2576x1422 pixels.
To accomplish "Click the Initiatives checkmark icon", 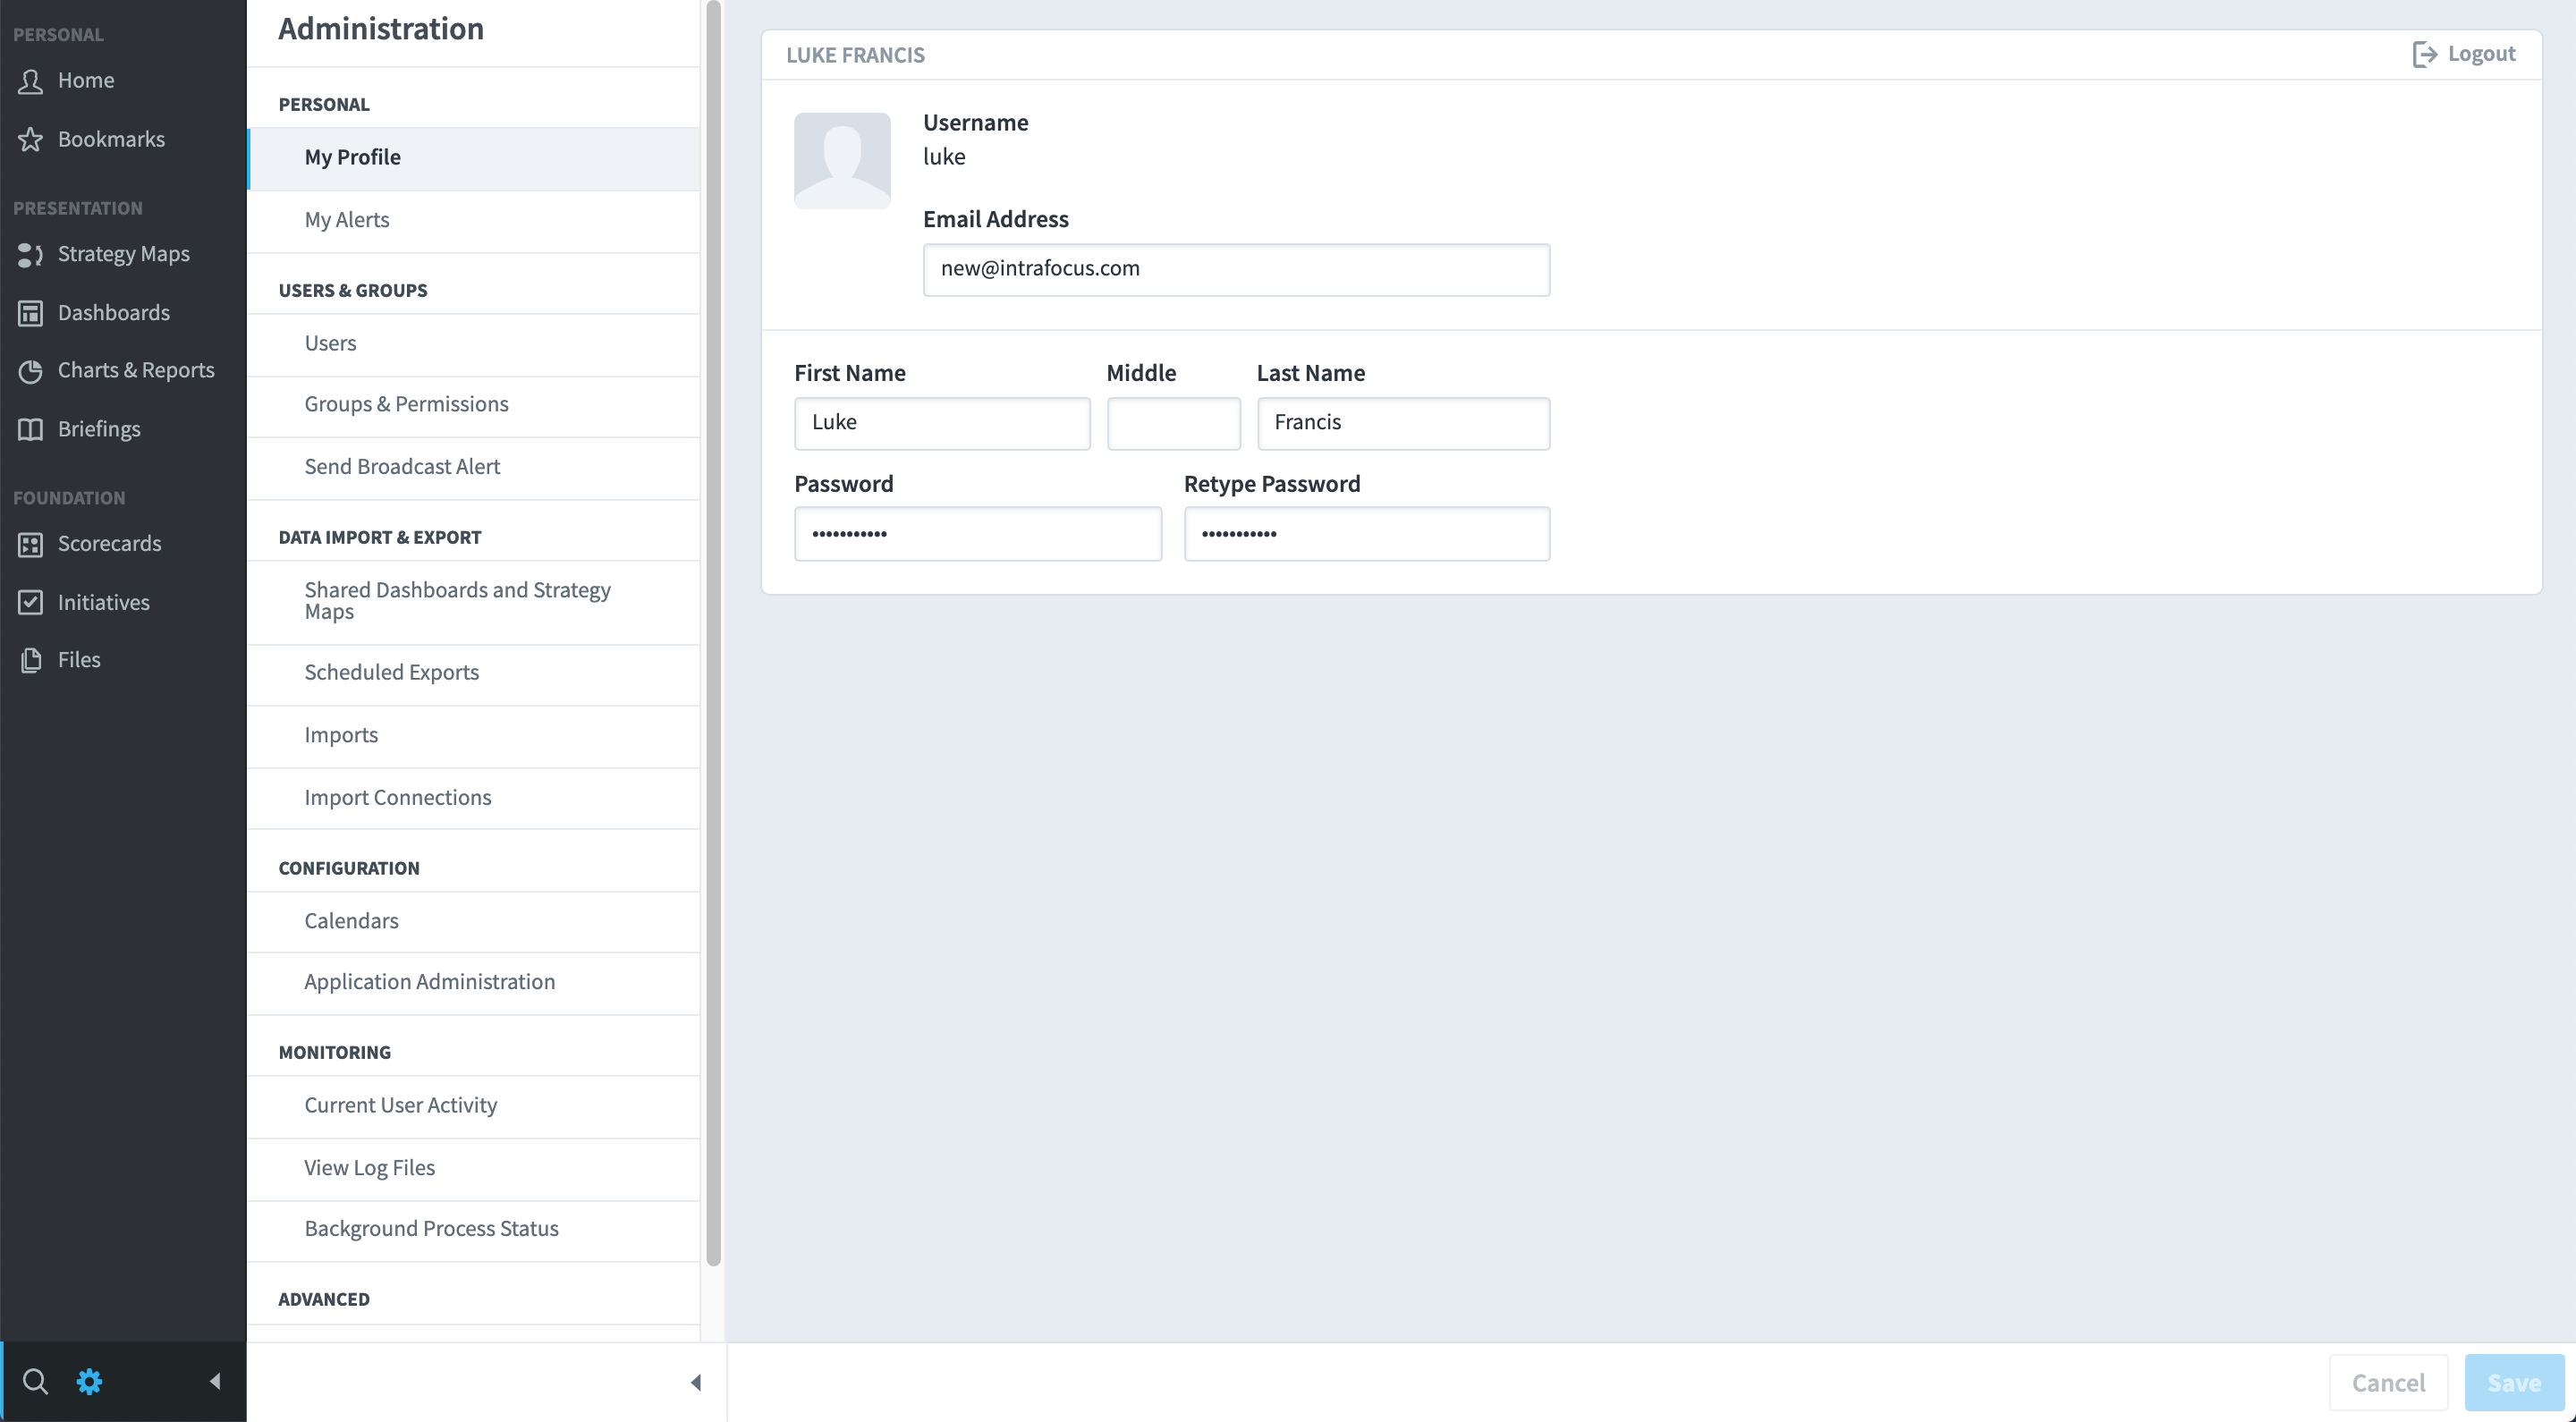I will click(x=31, y=602).
